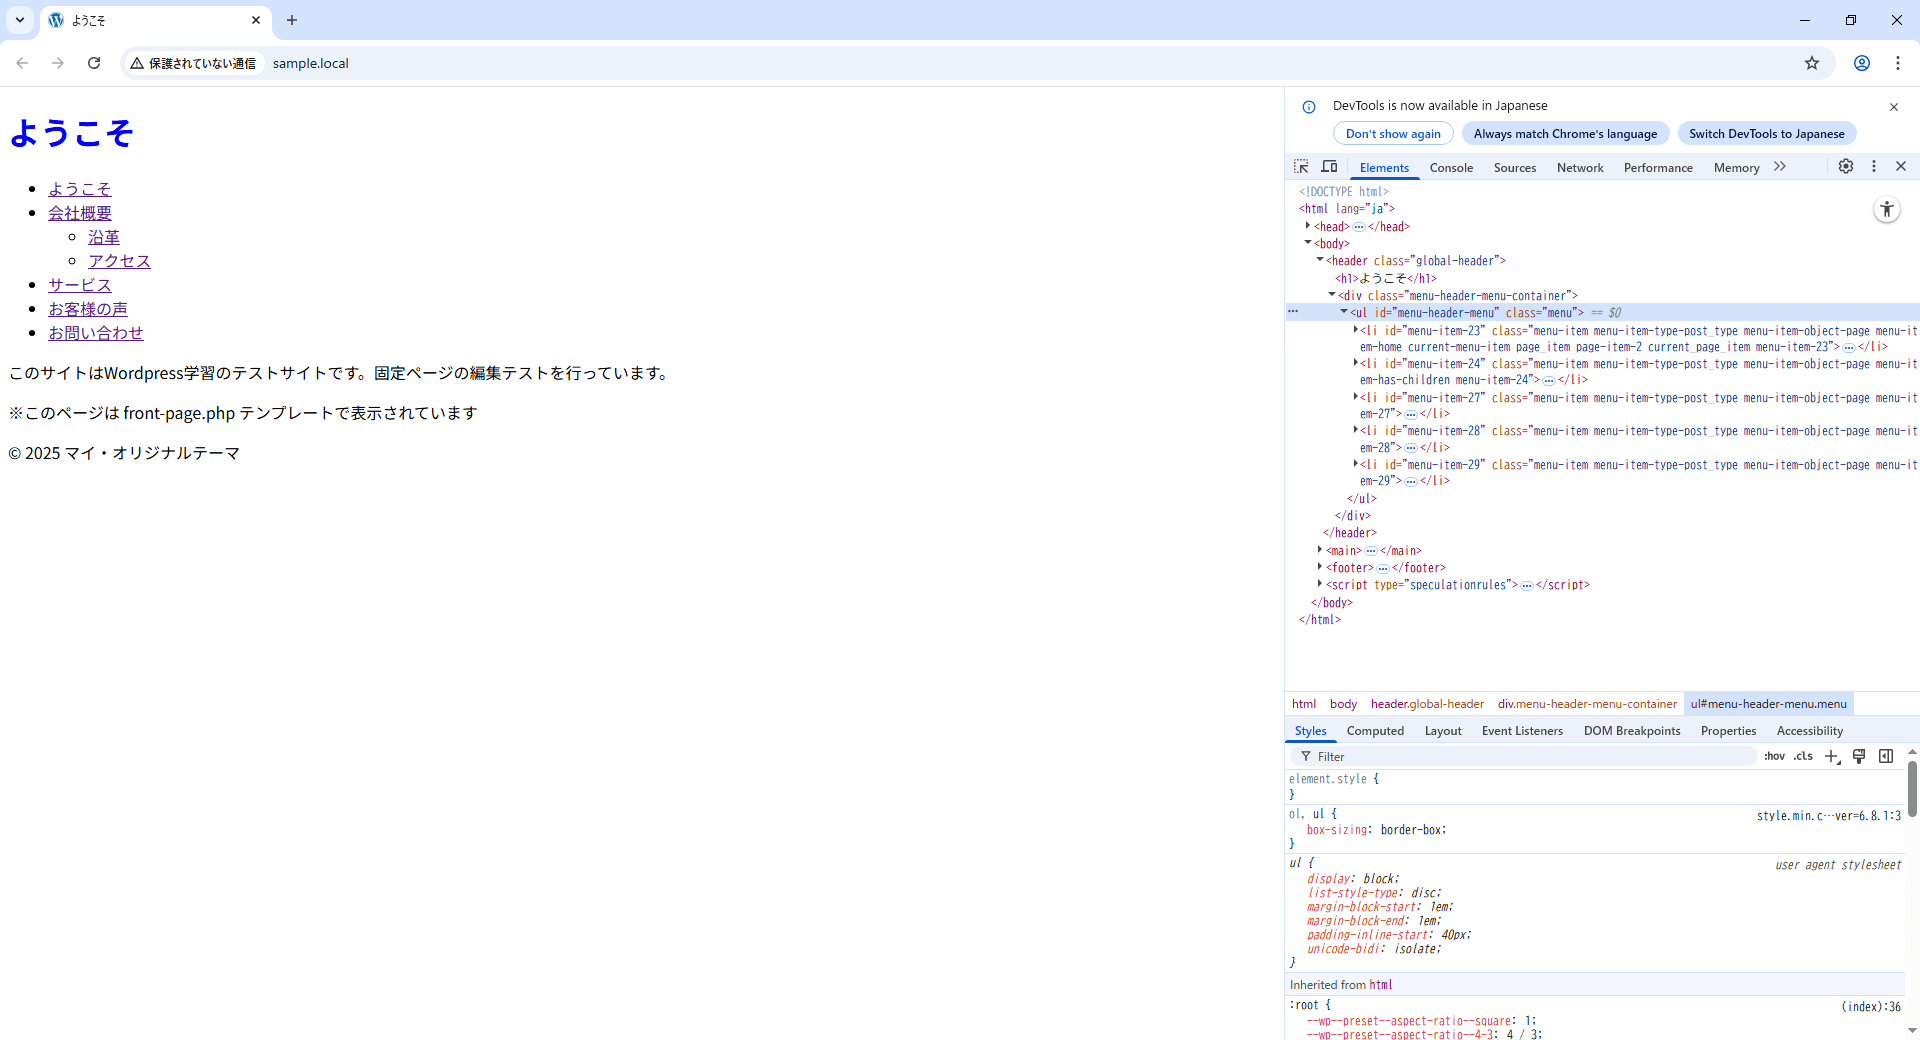Switch to the Performance tab
The height and width of the screenshot is (1040, 1920).
pos(1658,168)
